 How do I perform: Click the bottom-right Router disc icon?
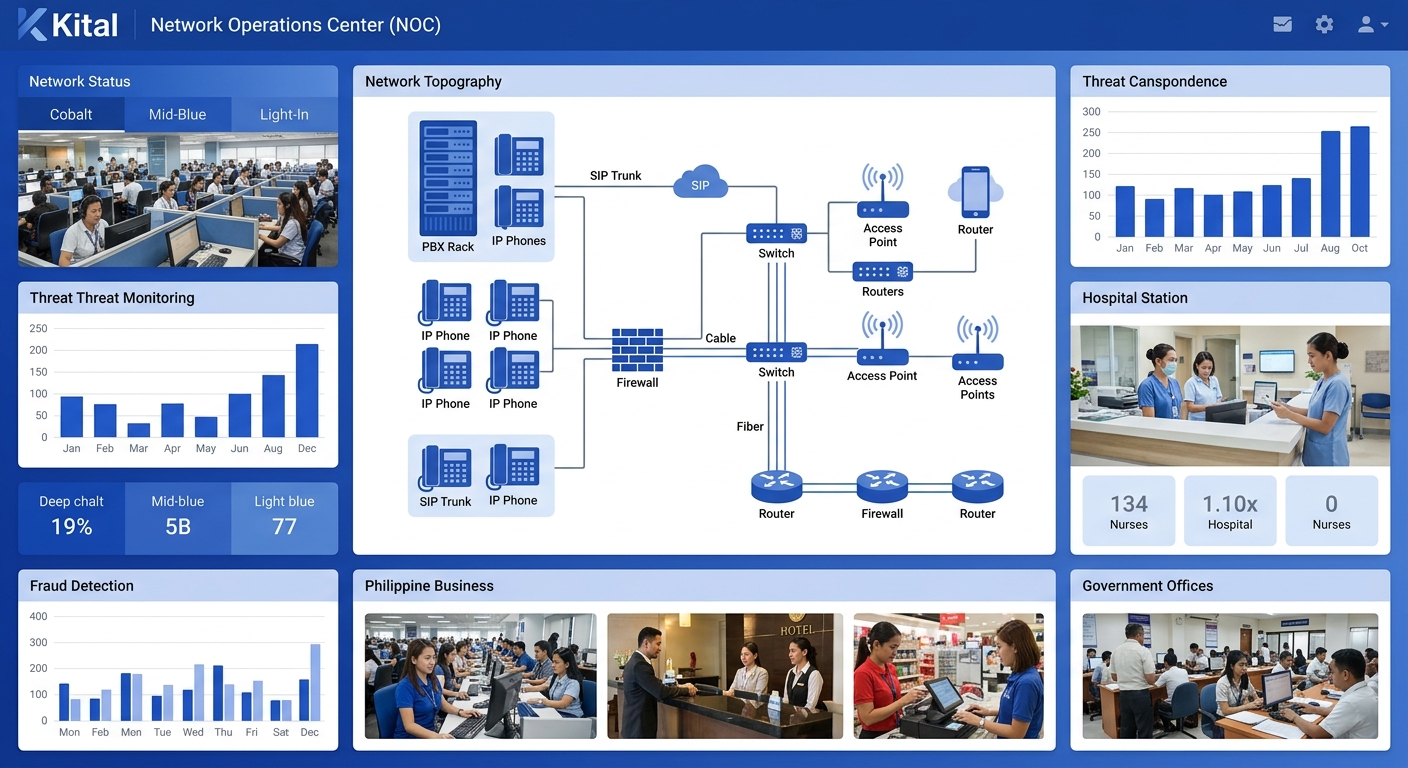tap(978, 487)
